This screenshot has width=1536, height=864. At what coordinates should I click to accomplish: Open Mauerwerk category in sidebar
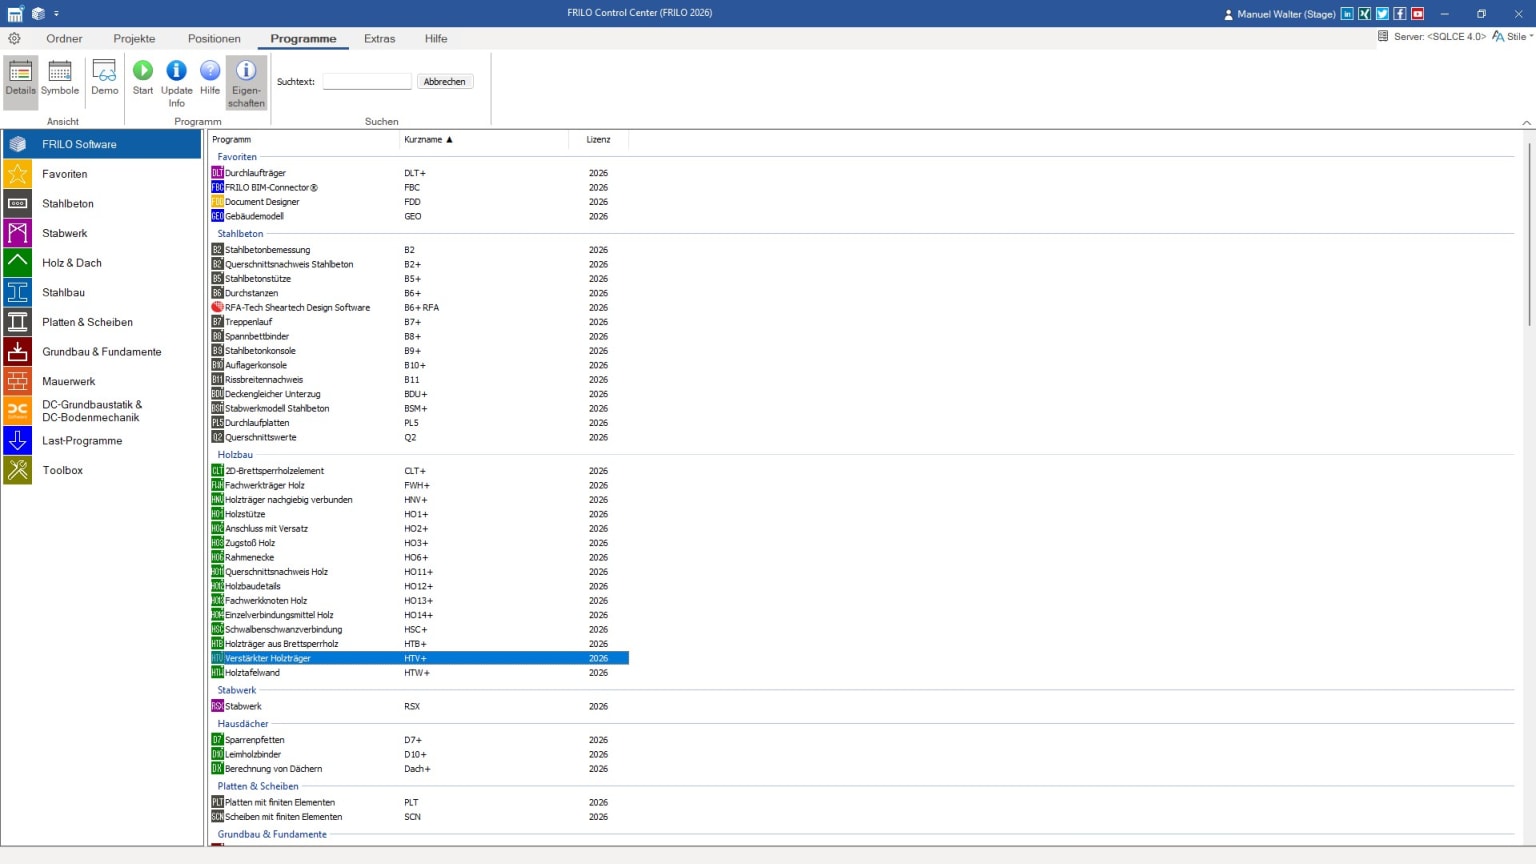pos(102,381)
